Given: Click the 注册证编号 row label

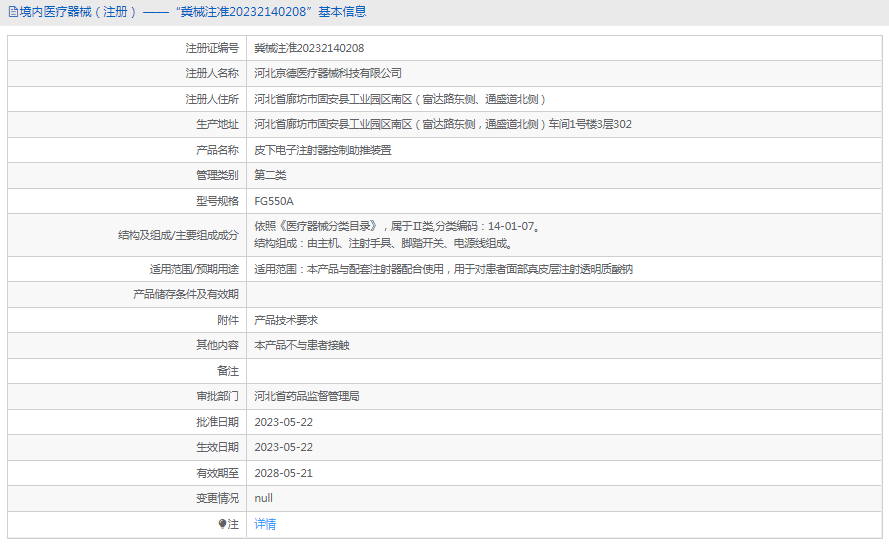Looking at the screenshot, I should pyautogui.click(x=212, y=48).
